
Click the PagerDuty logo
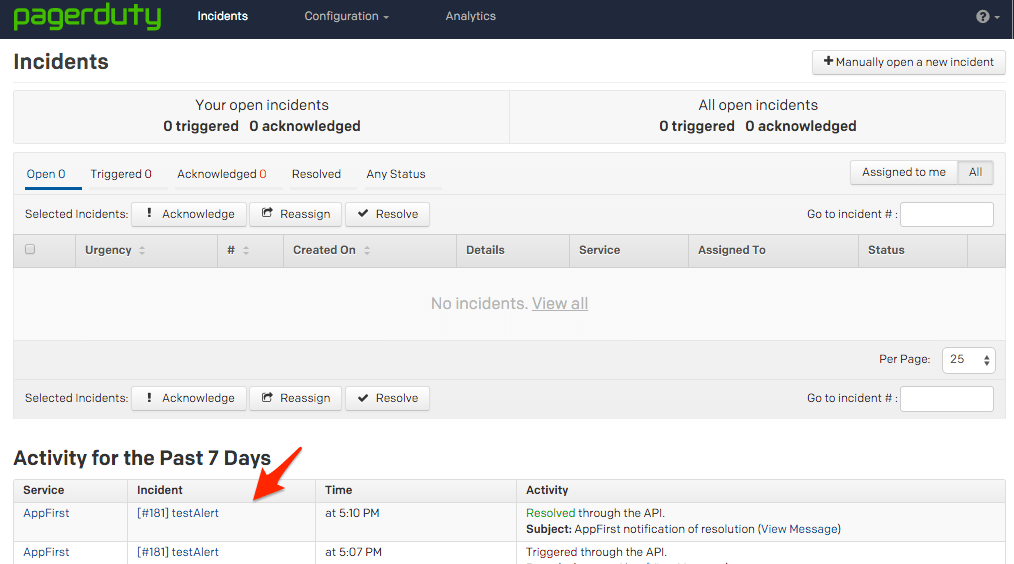pyautogui.click(x=87, y=17)
